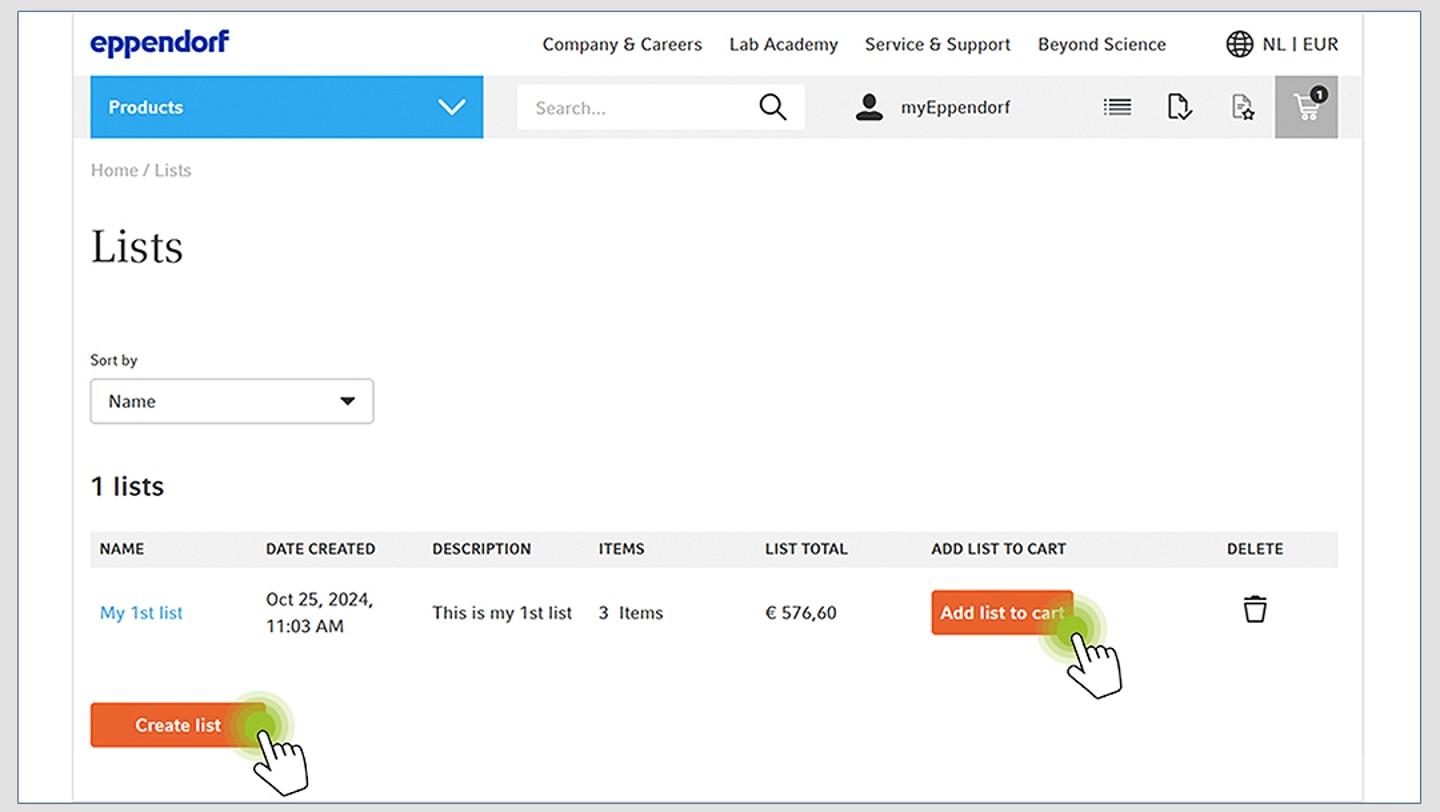Expand the Products dropdown menu
The width and height of the screenshot is (1440, 812).
(x=287, y=107)
